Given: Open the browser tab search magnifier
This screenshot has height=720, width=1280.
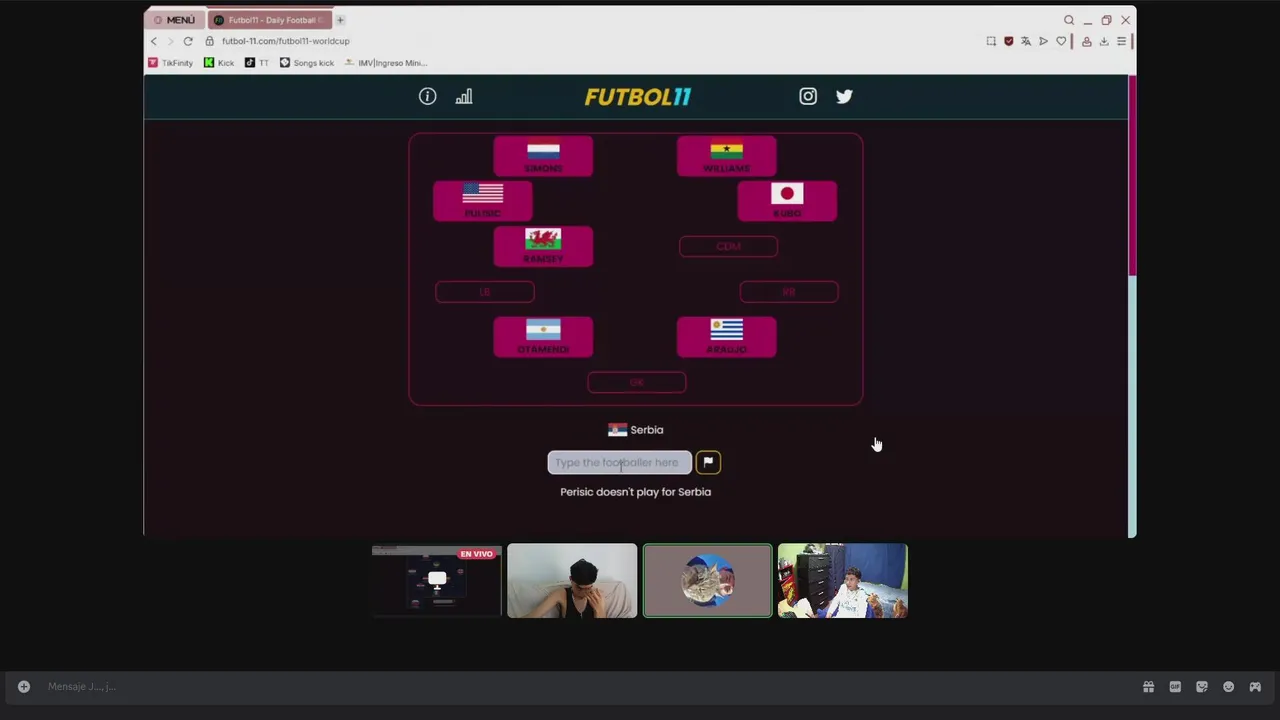Looking at the screenshot, I should (1069, 20).
